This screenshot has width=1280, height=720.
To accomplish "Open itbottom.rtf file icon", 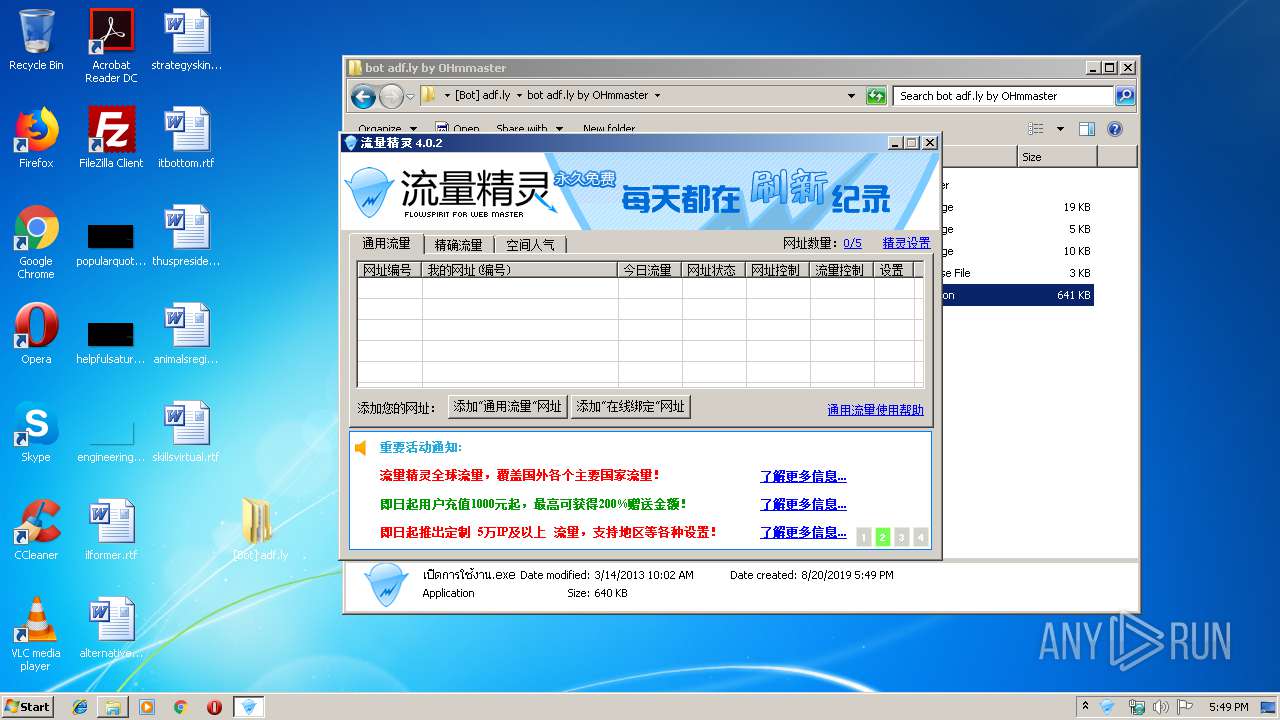I will [186, 138].
